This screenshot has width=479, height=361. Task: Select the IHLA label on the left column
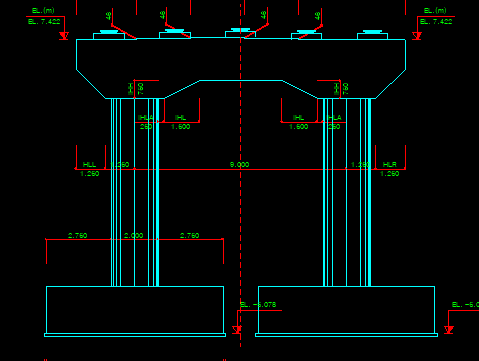tap(146, 118)
